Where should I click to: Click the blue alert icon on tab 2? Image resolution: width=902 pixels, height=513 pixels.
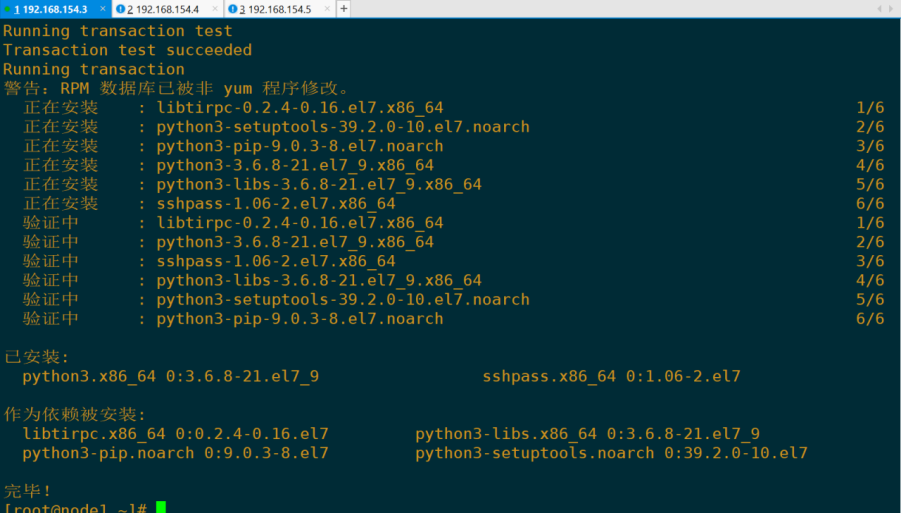(x=120, y=9)
